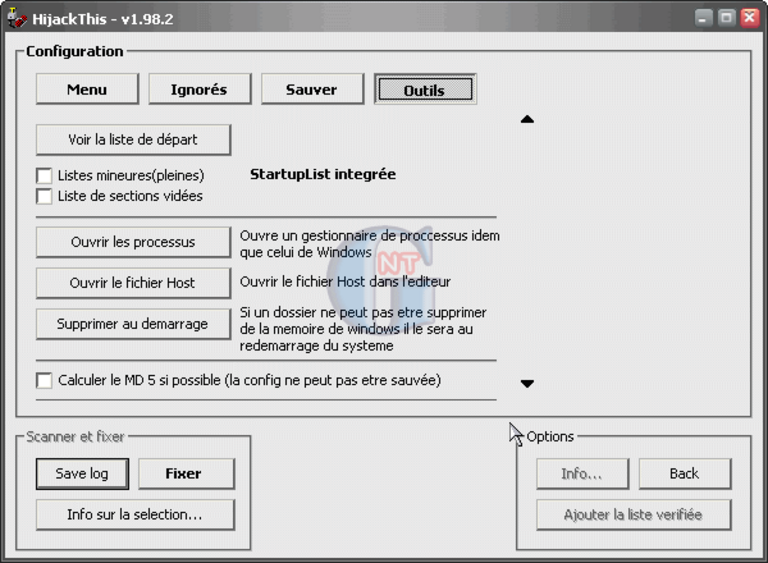Click the 'Ouvre un gestionnaire de proccessus' description
Screen dimensions: 768x563
[370, 244]
